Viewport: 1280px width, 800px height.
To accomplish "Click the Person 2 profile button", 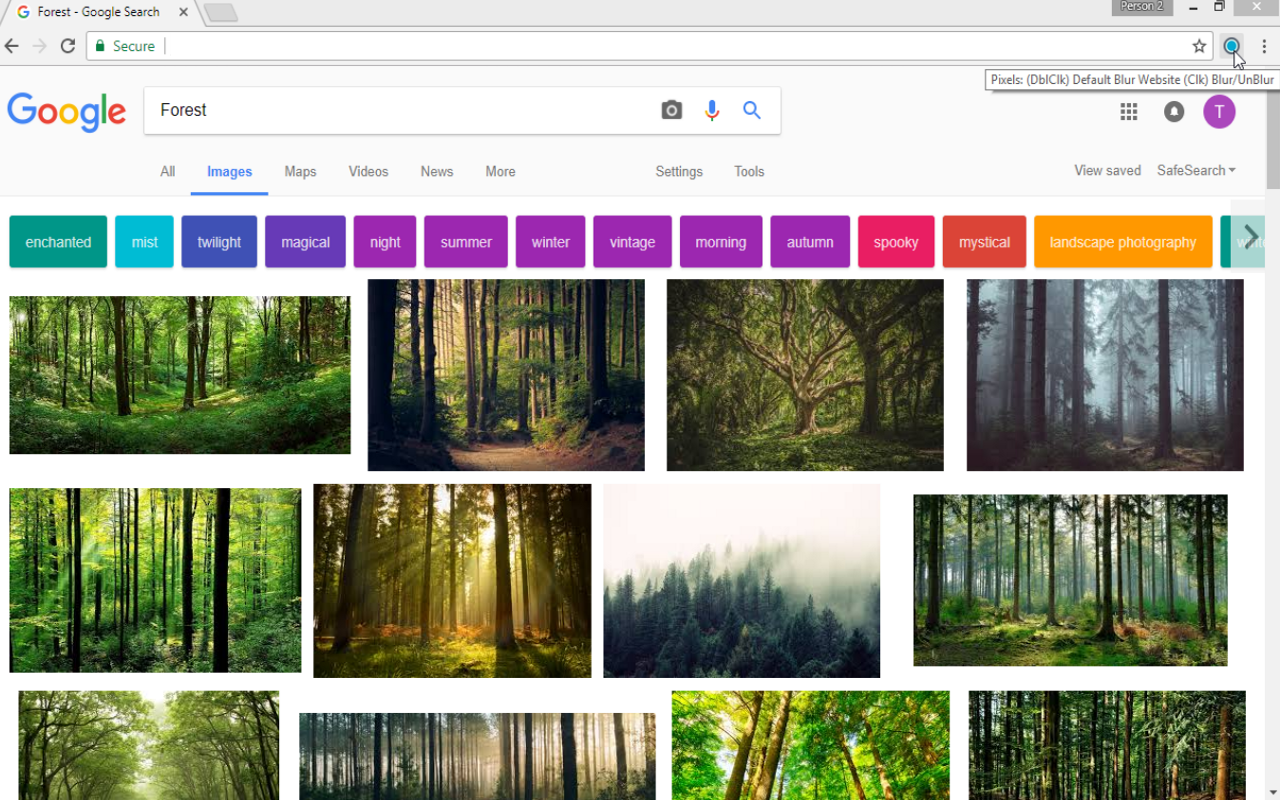I will click(x=1142, y=7).
